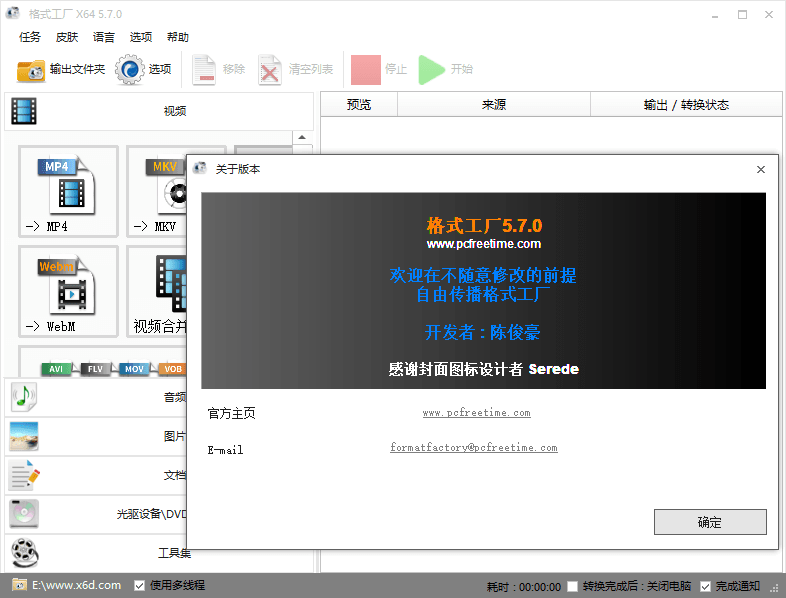
Task: Select the -> MKV conversion icon
Action: tap(160, 192)
